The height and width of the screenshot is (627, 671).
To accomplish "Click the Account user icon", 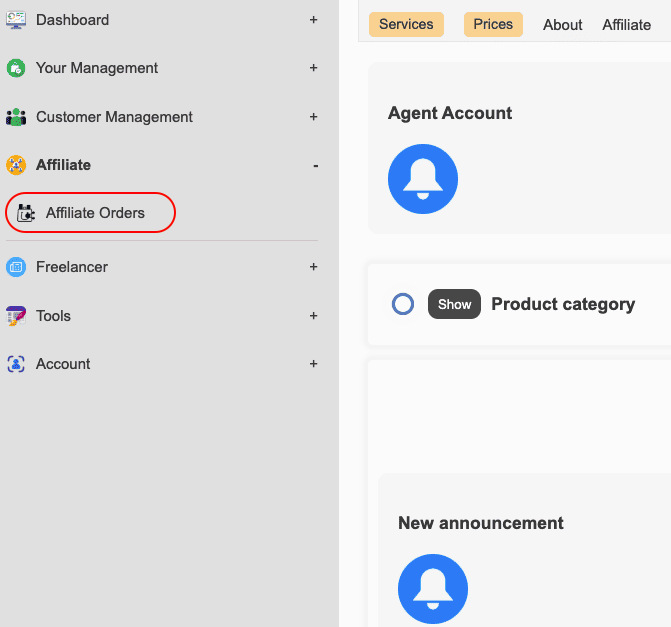I will [x=16, y=364].
